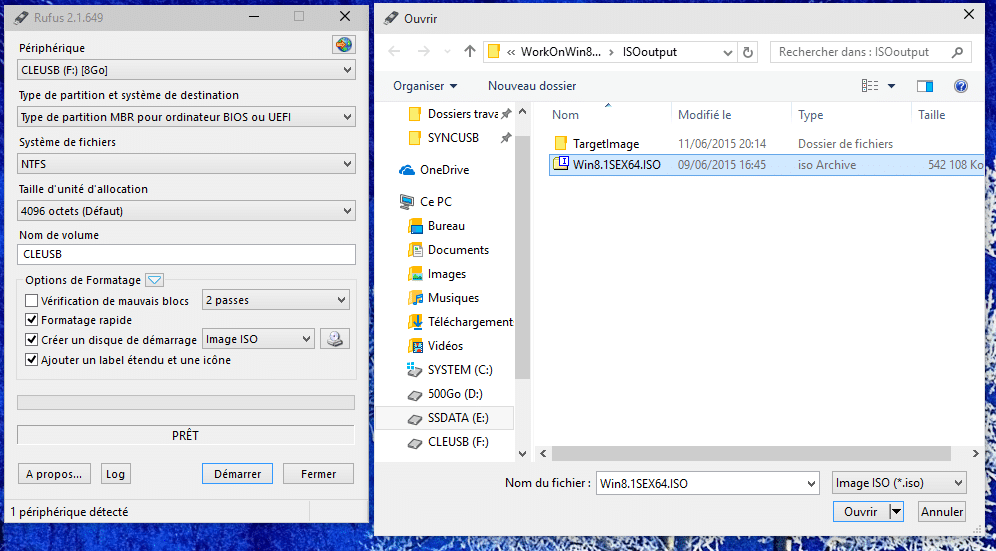The image size is (996, 551).
Task: Open the view options dropdown arrow
Action: tap(891, 86)
